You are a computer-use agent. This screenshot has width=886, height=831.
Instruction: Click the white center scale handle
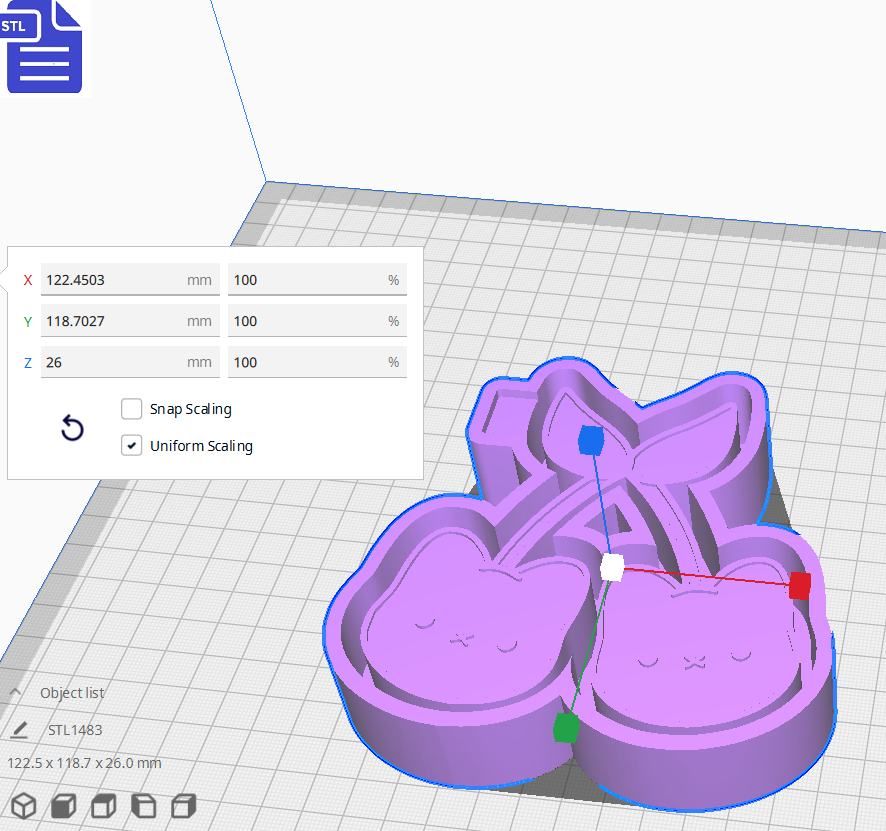[613, 568]
